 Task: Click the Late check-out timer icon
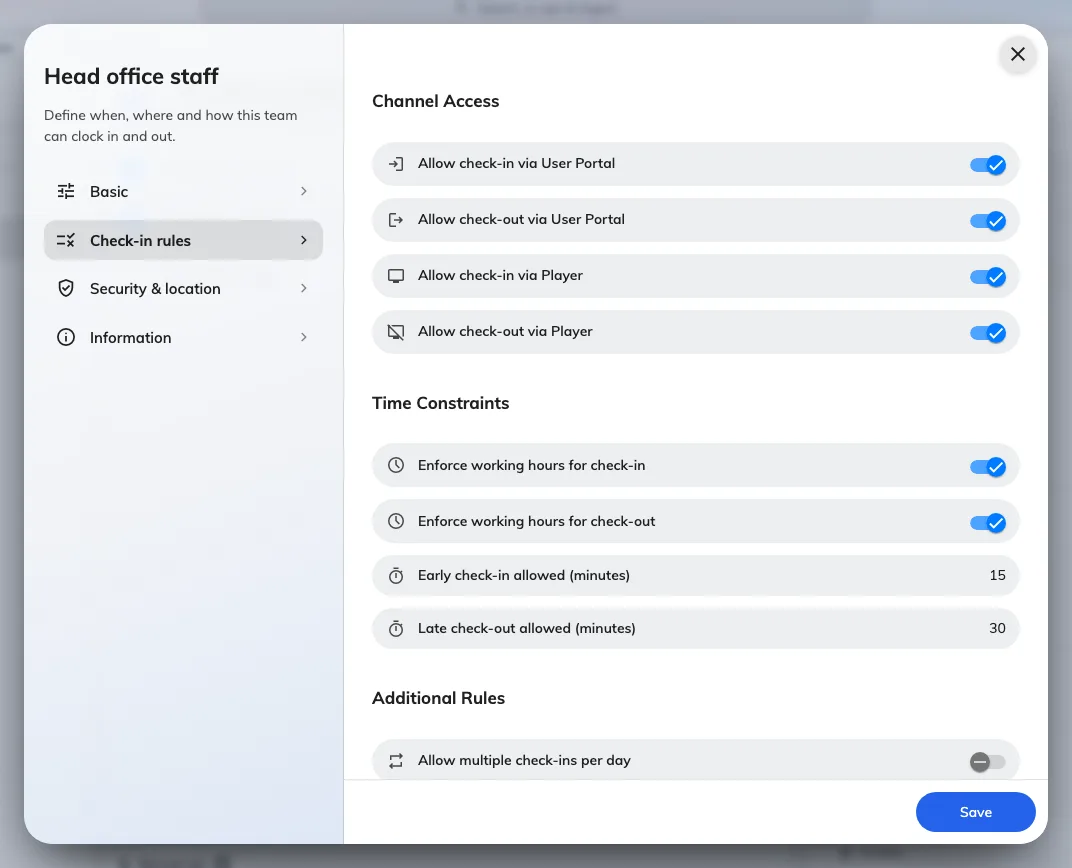[x=396, y=628]
